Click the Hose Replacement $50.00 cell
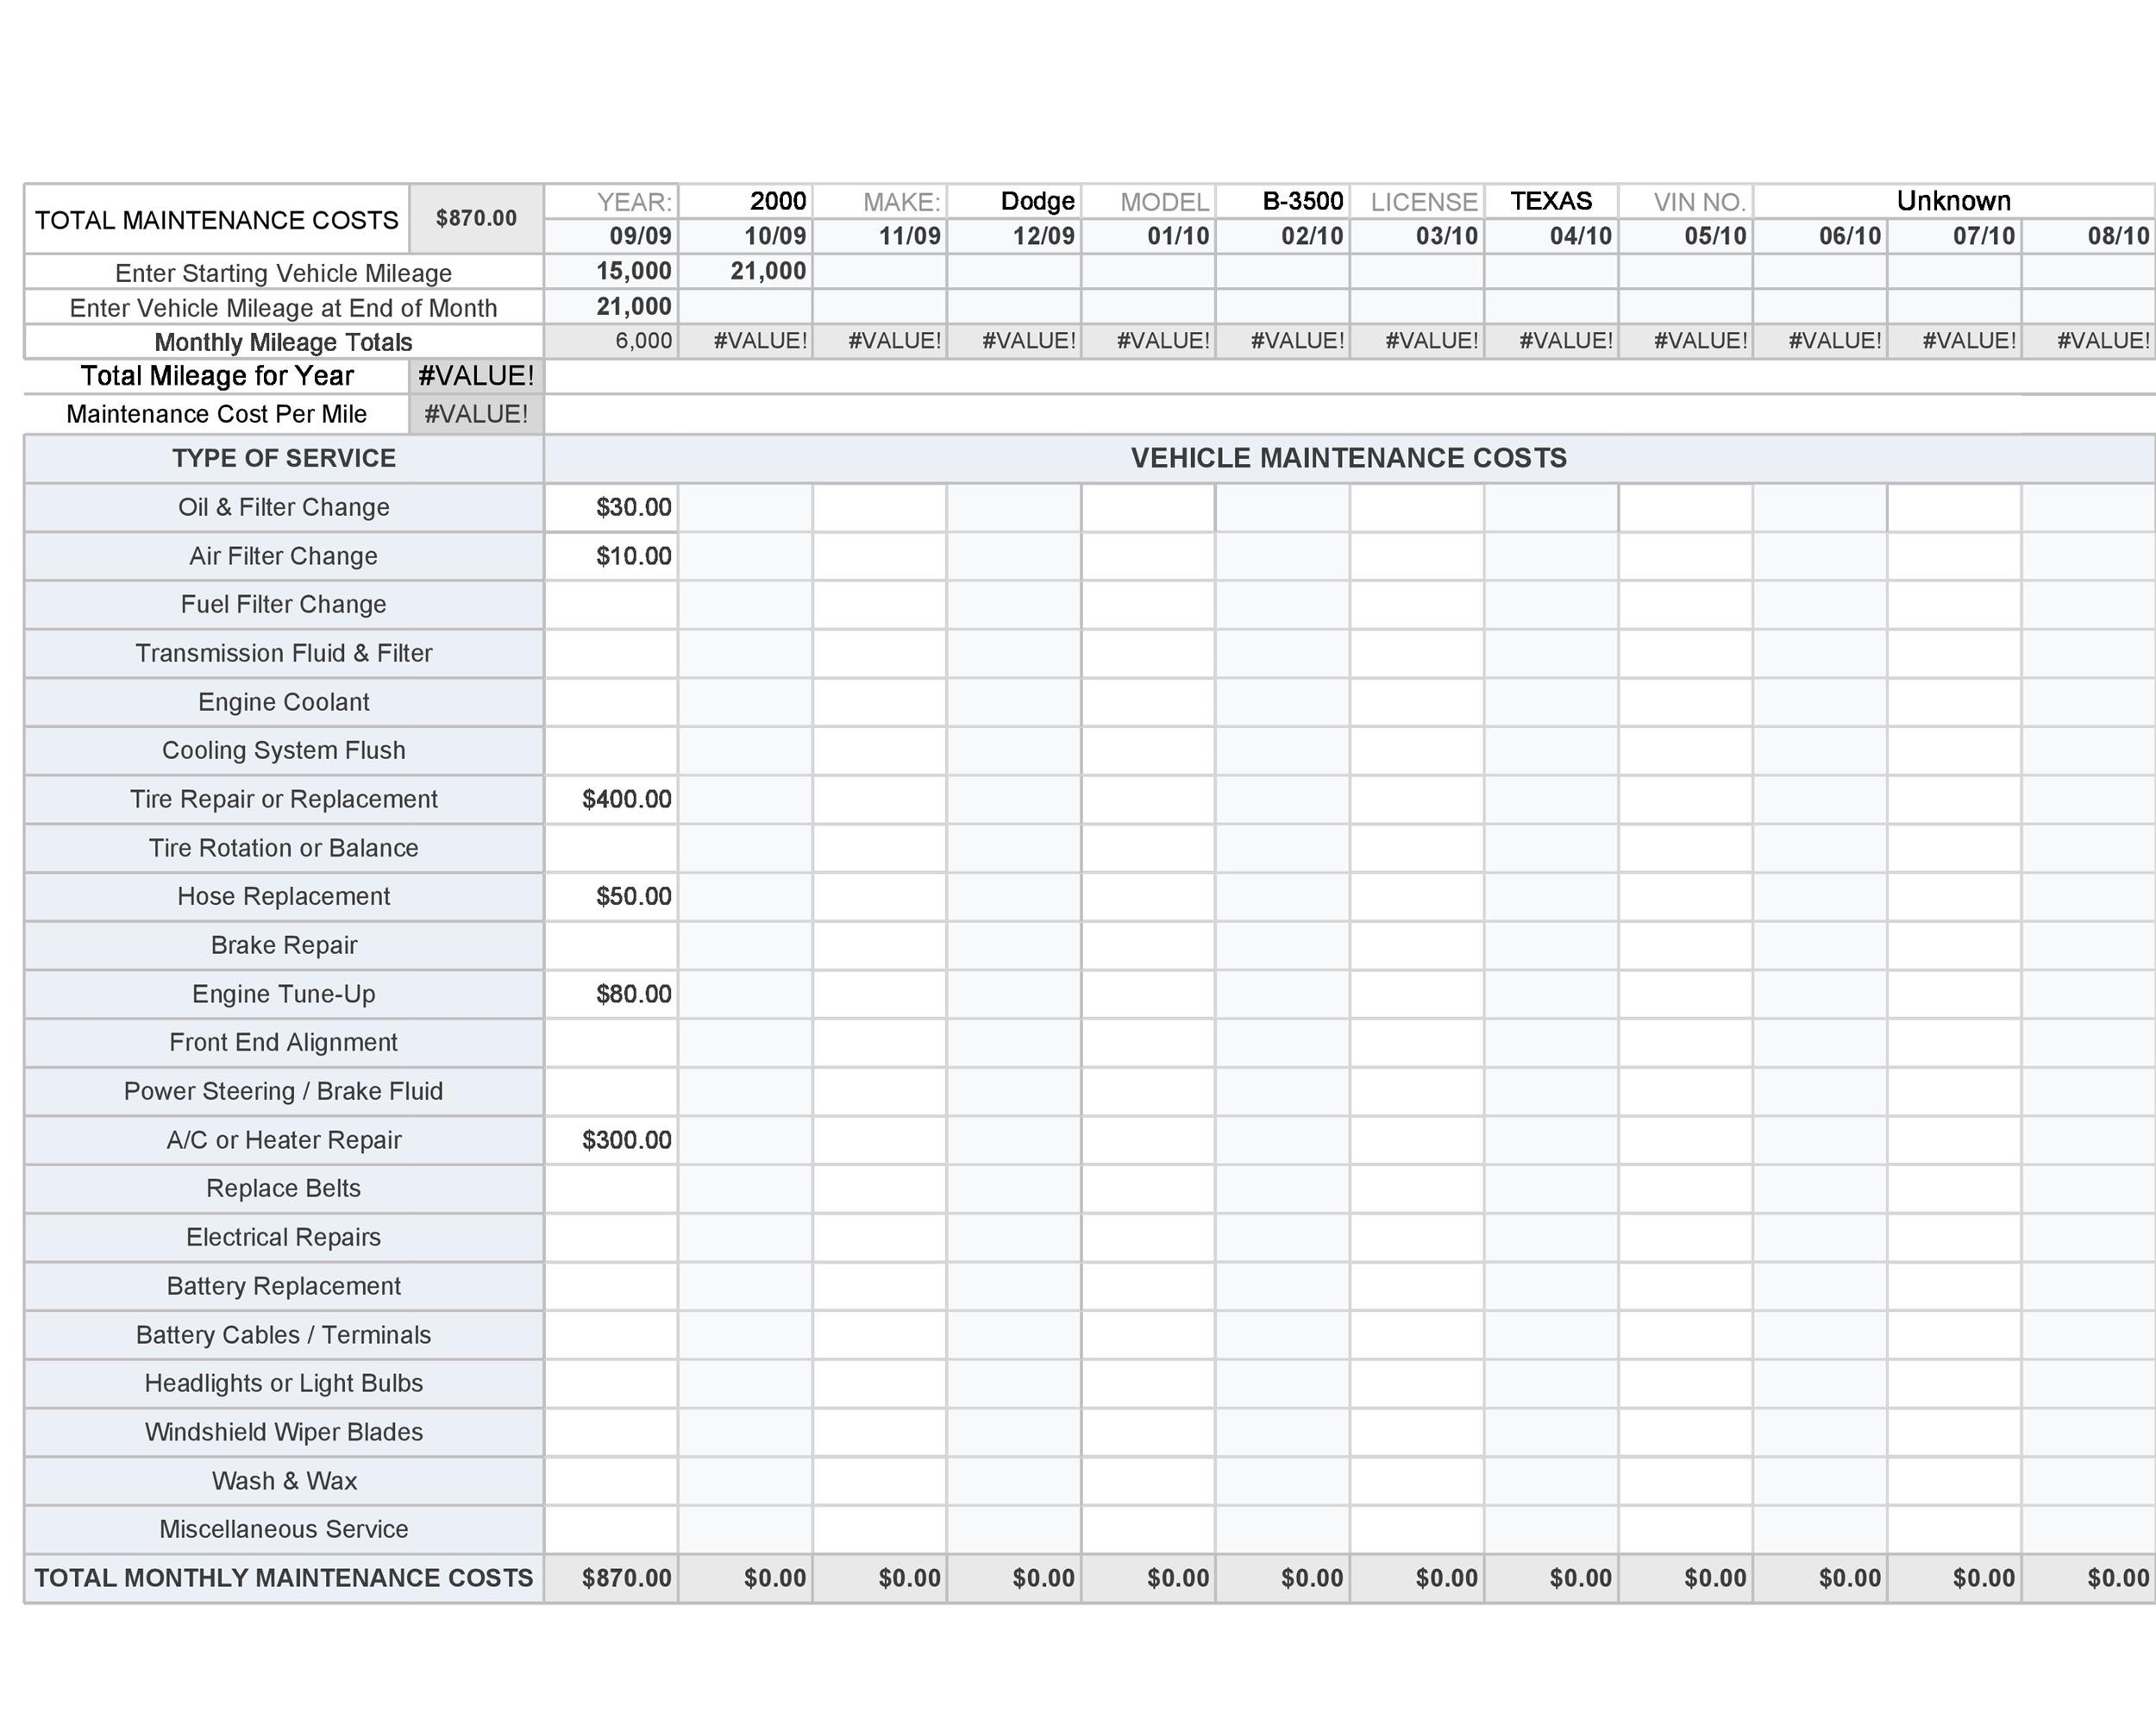 tap(611, 896)
